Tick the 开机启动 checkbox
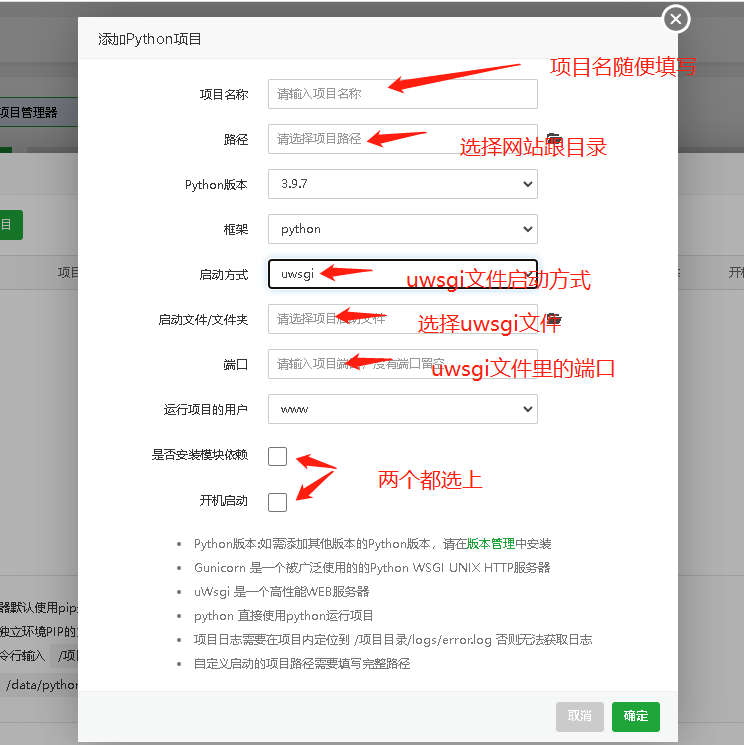 (277, 501)
